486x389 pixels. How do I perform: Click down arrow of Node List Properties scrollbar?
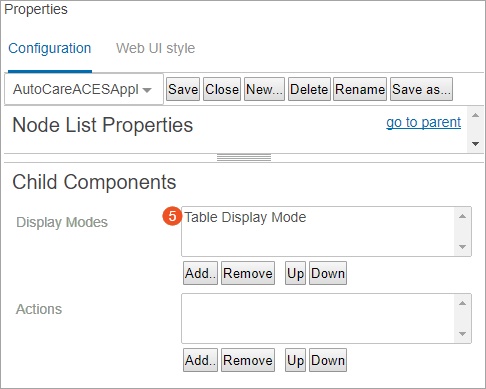click(476, 144)
